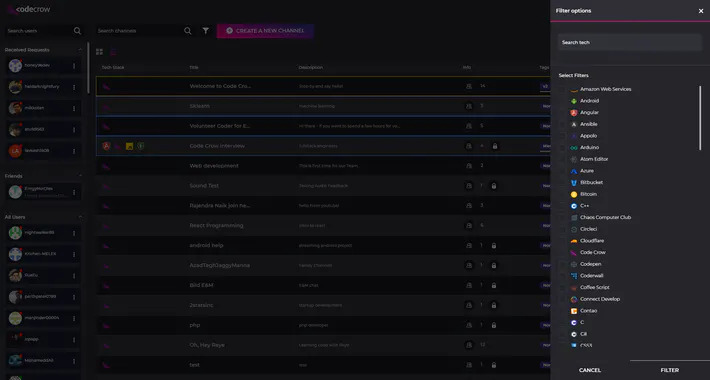Click user avatar of nightwalker89
The height and width of the screenshot is (380, 710).
coord(15,233)
